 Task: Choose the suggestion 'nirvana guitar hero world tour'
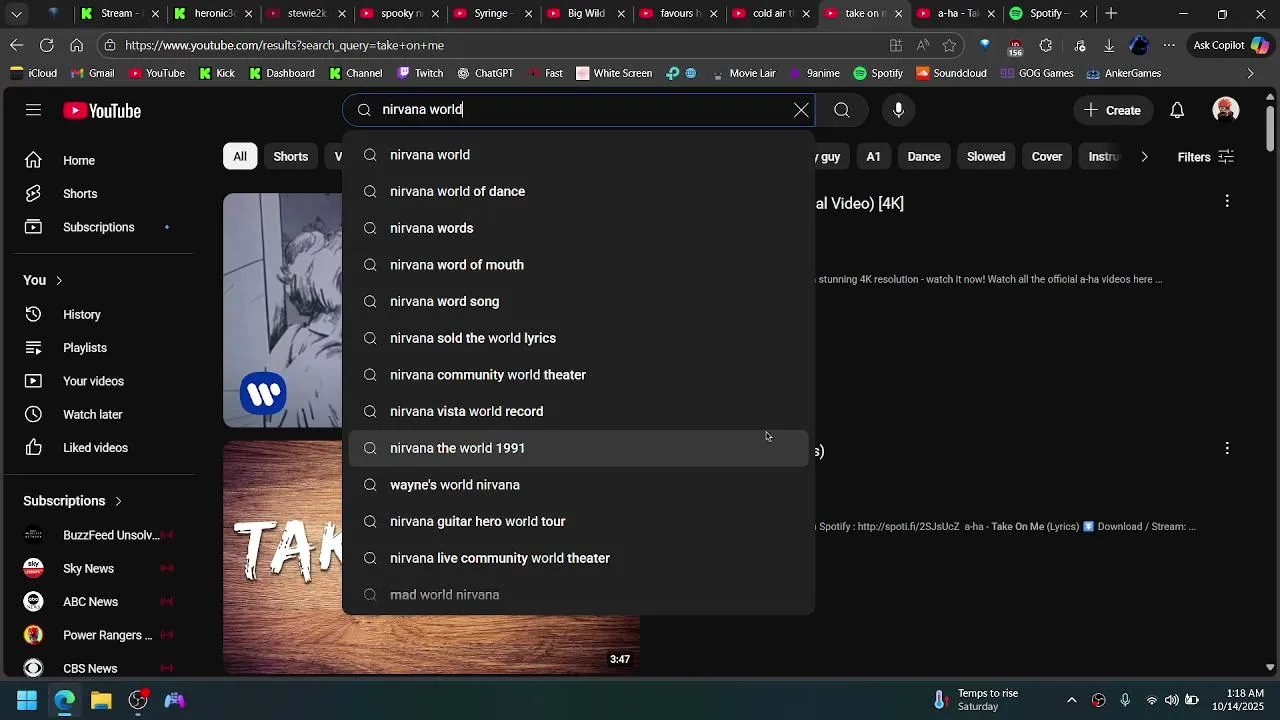click(579, 521)
